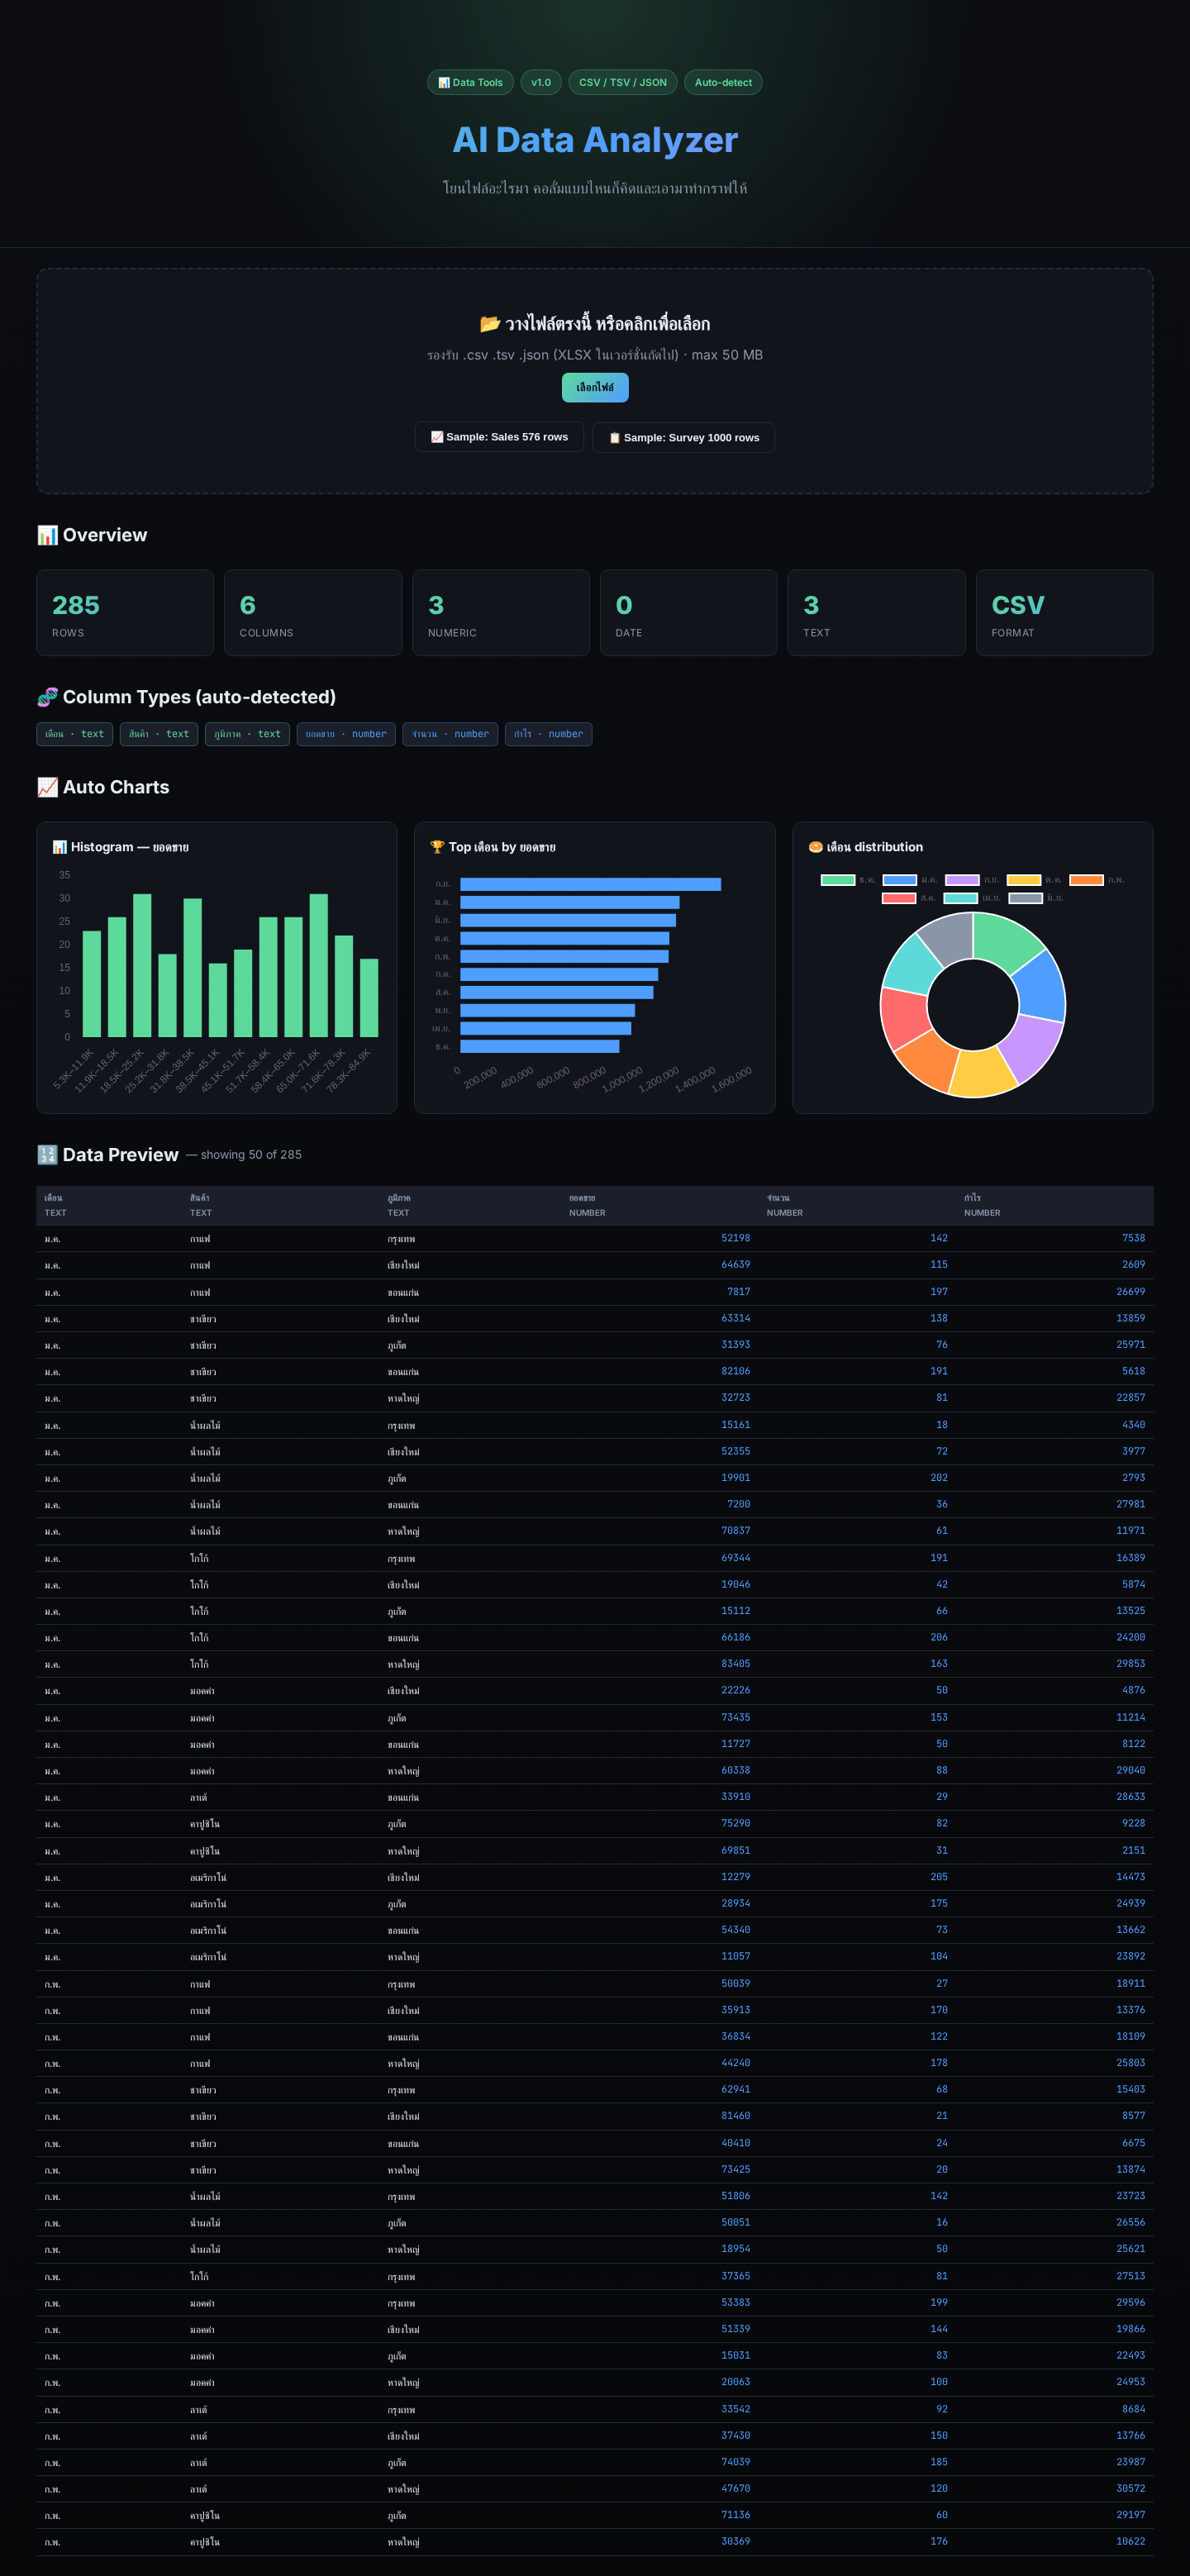Click the CSV / TSV / JSON badge
The height and width of the screenshot is (2576, 1190).
point(623,82)
